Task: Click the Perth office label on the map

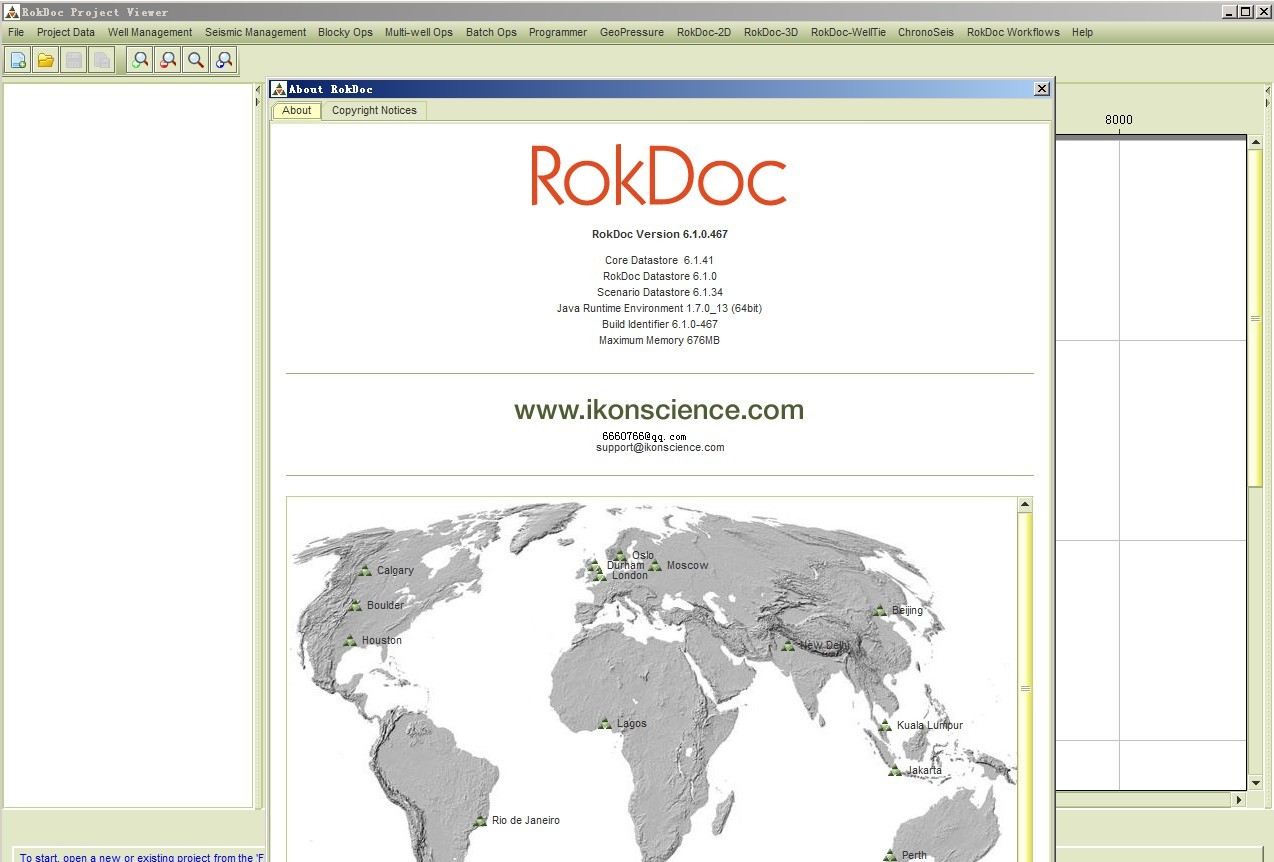Action: tap(914, 856)
